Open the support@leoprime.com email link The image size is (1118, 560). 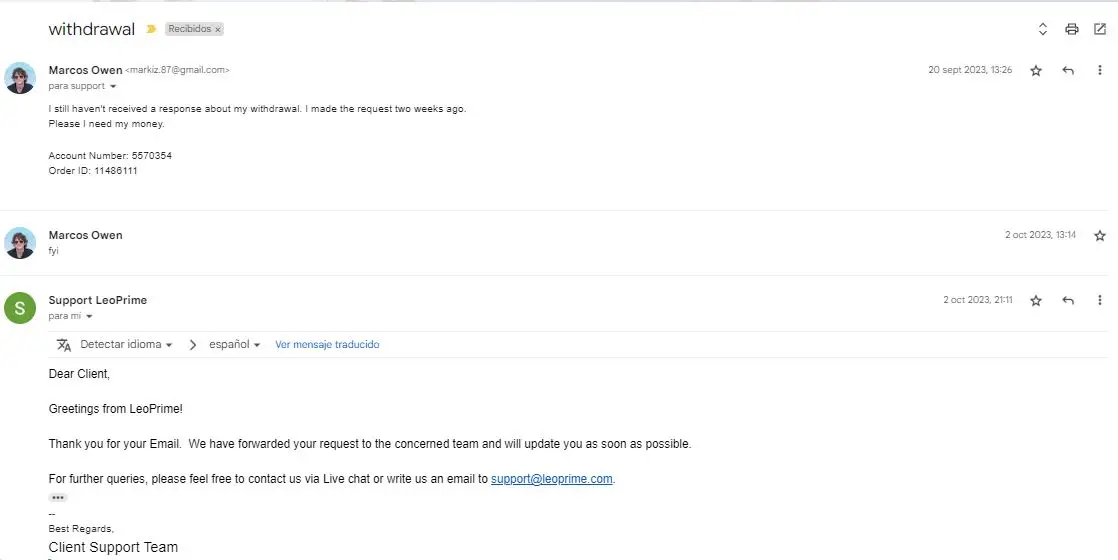tap(551, 479)
